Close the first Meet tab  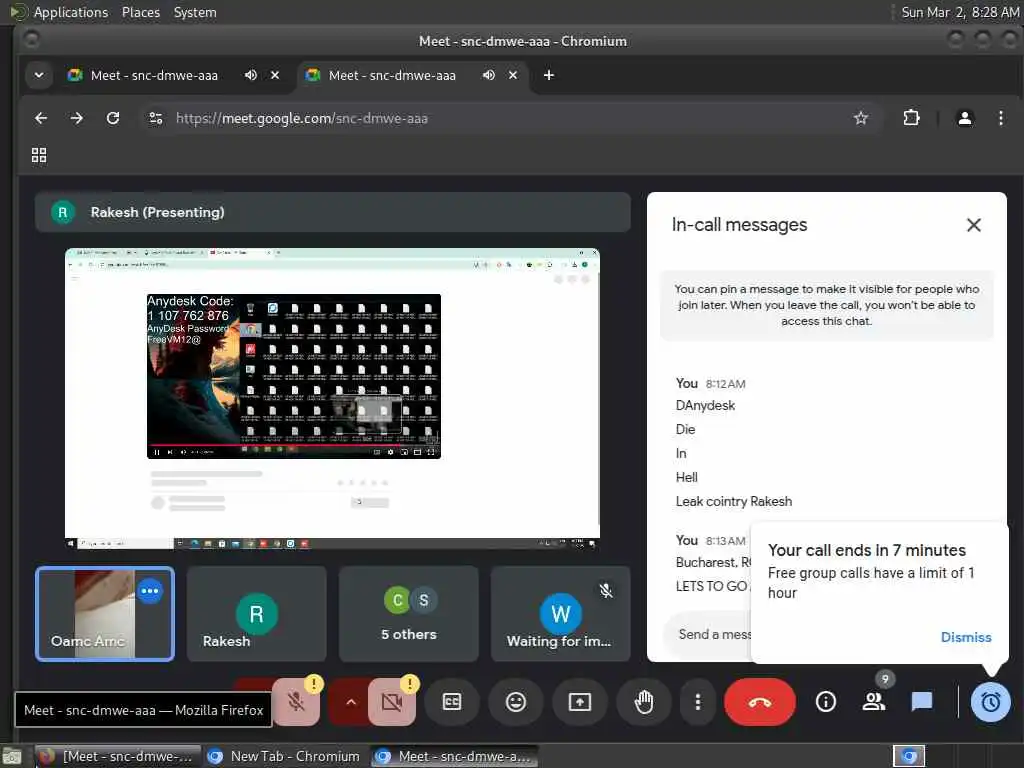click(x=275, y=75)
